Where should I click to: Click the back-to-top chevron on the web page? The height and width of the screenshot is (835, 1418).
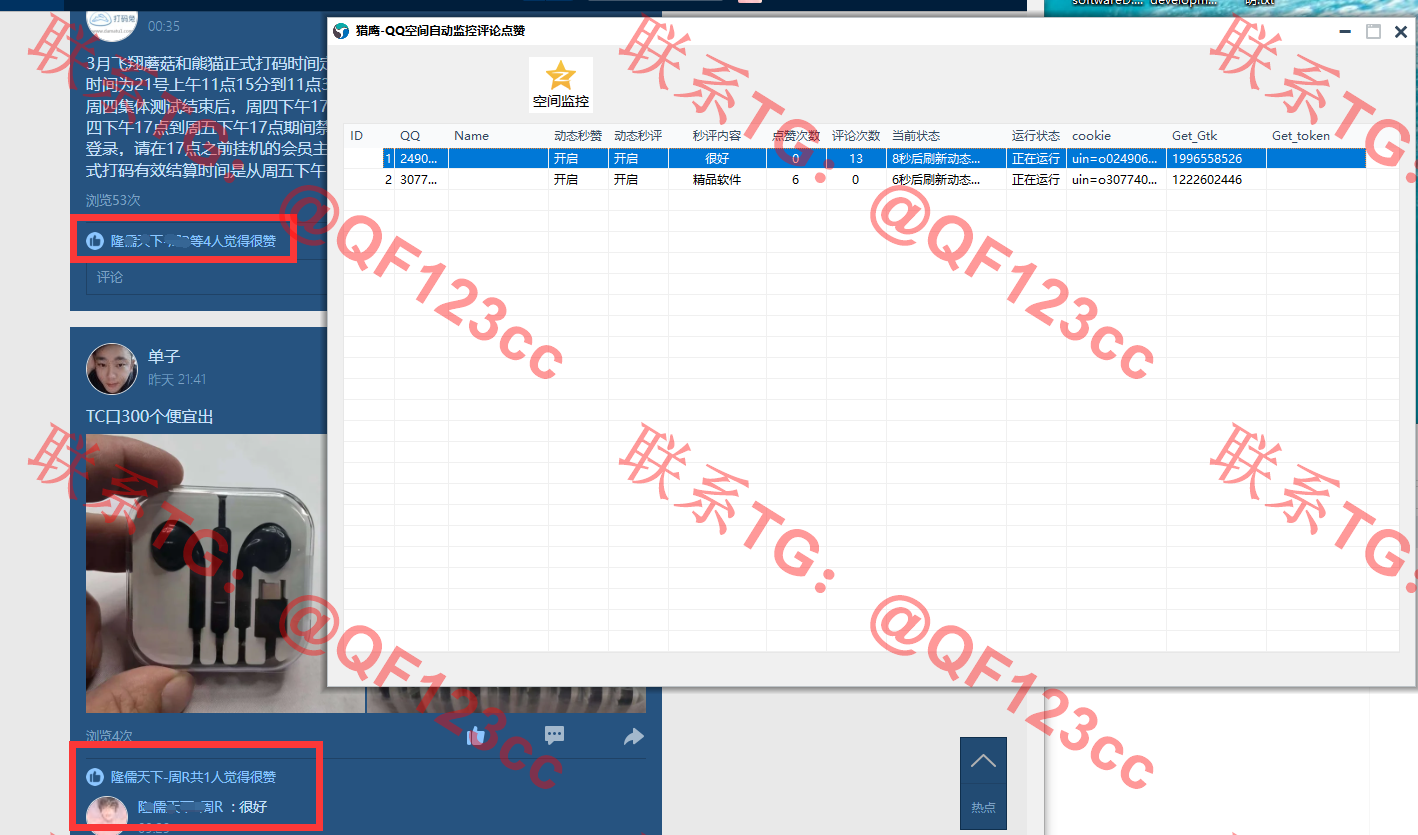983,761
